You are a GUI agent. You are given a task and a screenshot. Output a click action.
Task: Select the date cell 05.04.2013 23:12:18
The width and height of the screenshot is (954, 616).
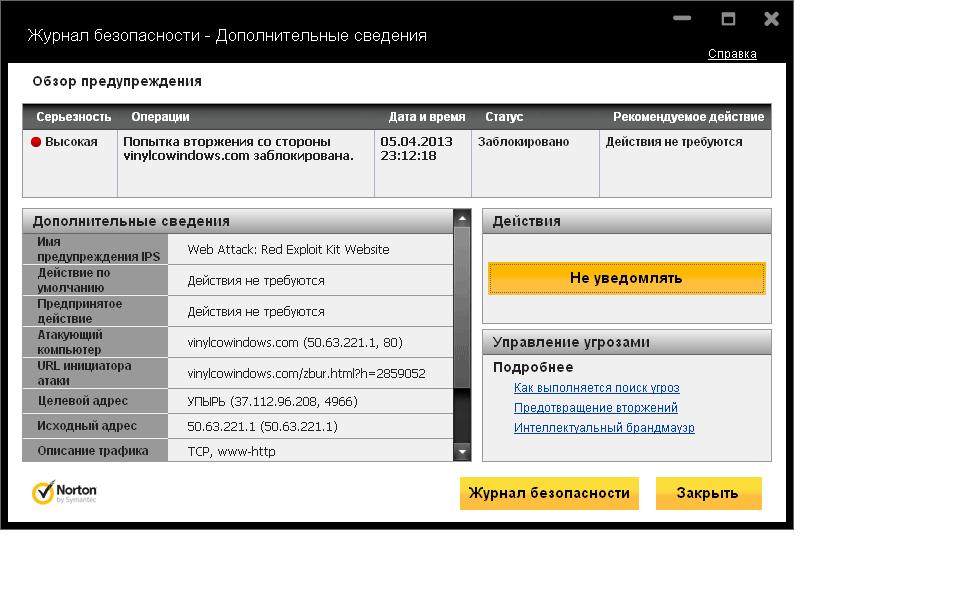423,163
